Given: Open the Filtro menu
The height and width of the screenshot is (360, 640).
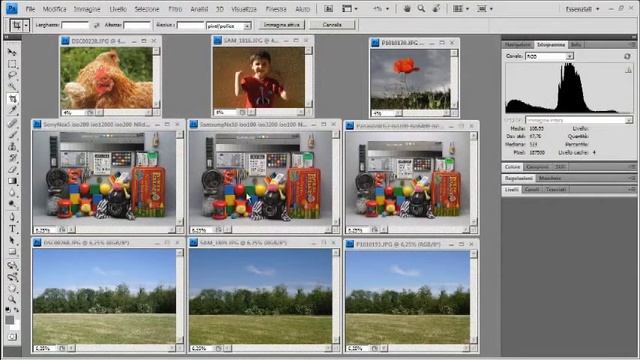Looking at the screenshot, I should click(x=175, y=9).
